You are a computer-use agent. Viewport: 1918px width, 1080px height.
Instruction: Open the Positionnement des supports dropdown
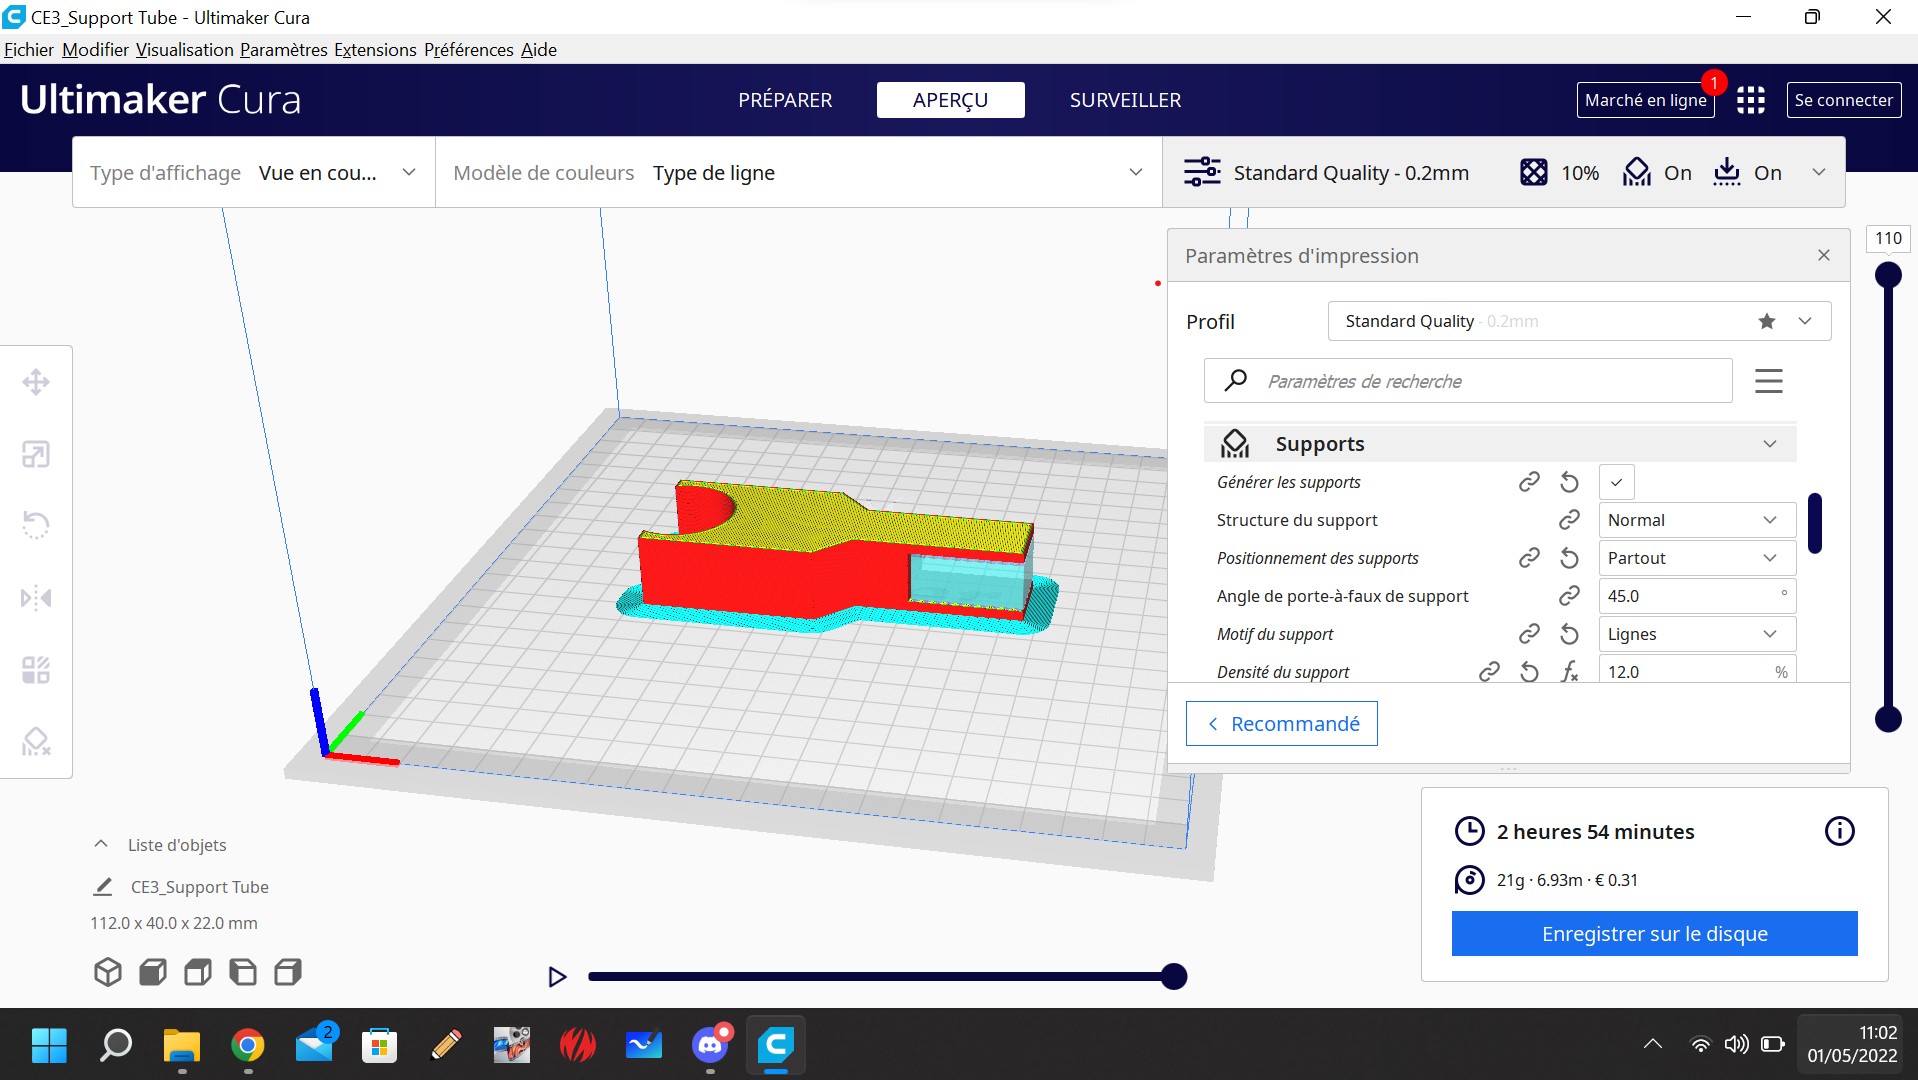pos(1695,558)
